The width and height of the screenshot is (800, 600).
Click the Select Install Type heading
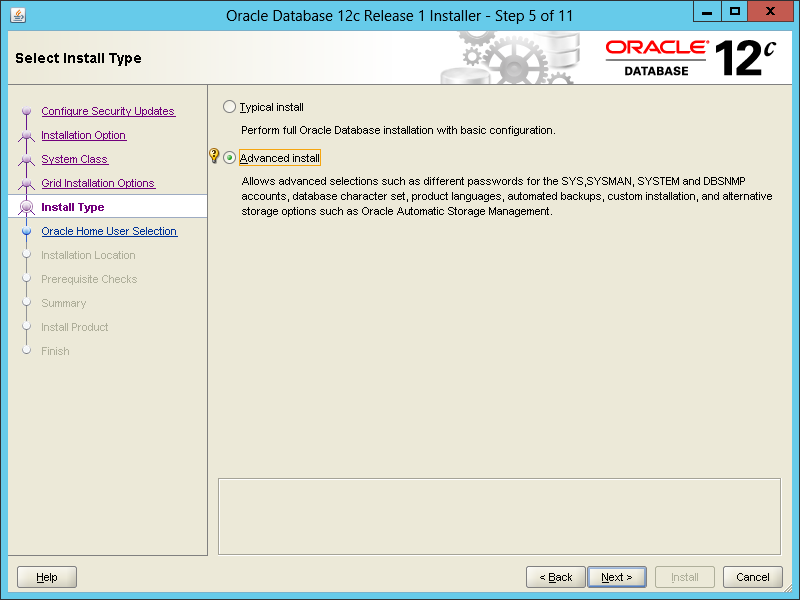click(x=78, y=58)
